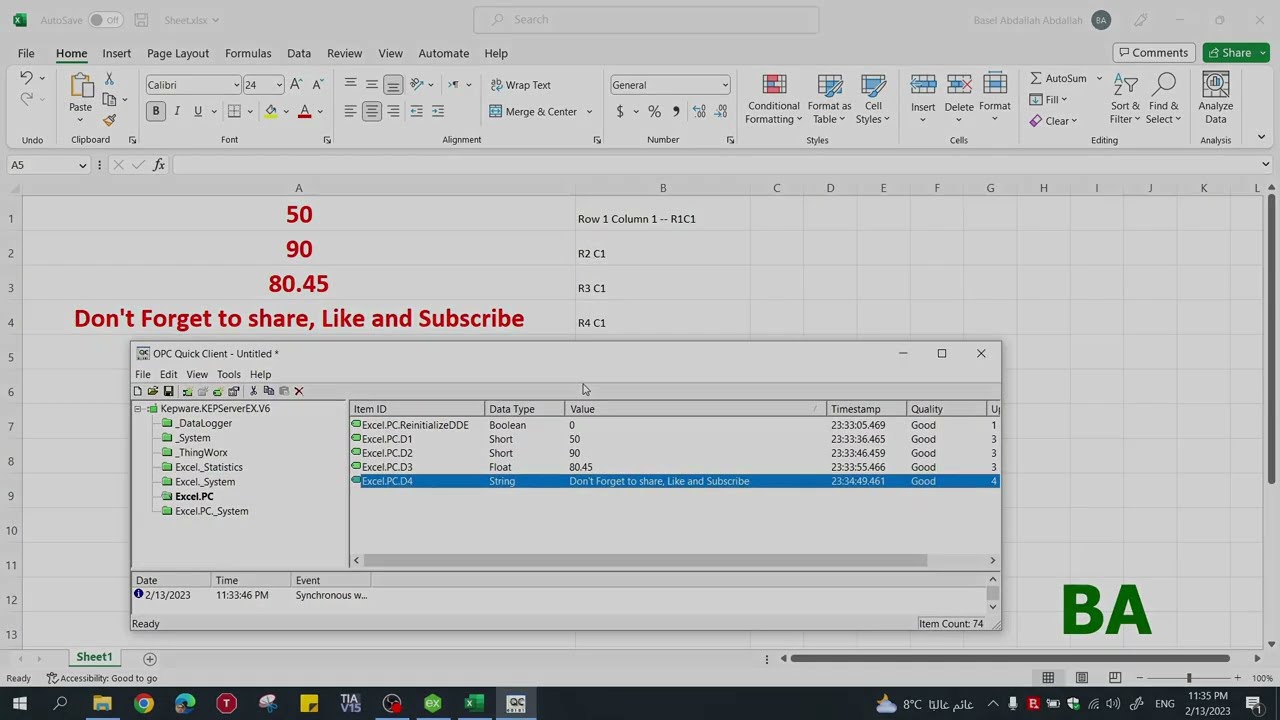Image resolution: width=1280 pixels, height=720 pixels.
Task: Click Page Layout view icon in Excel status bar
Action: pos(1081,678)
